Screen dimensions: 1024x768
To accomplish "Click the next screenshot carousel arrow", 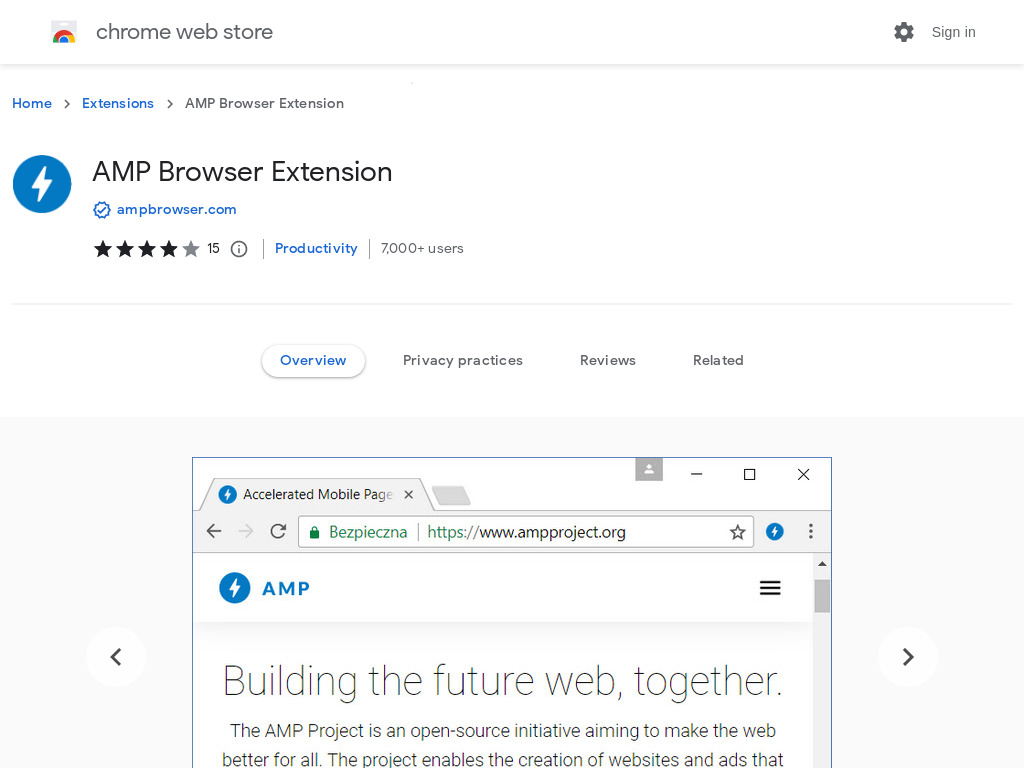I will click(908, 657).
